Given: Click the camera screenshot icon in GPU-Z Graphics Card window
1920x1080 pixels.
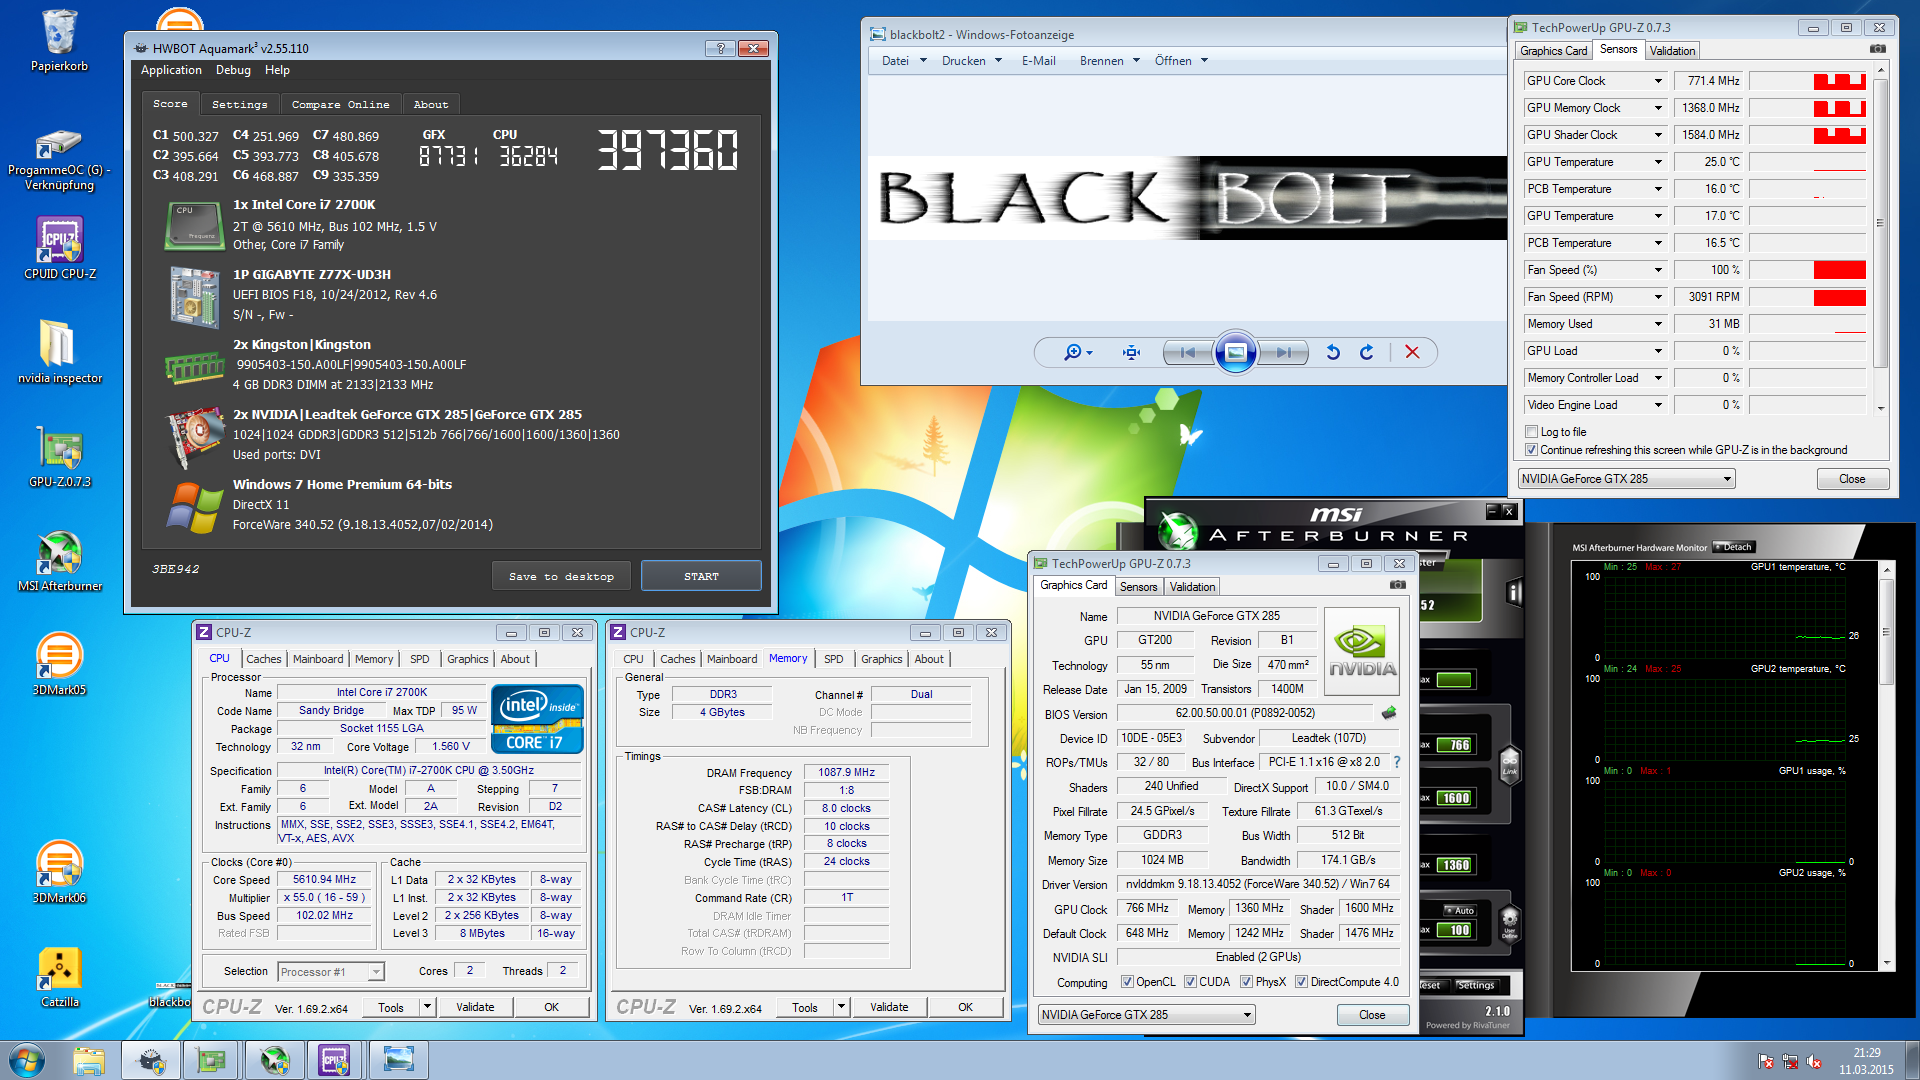Looking at the screenshot, I should click(x=1398, y=585).
